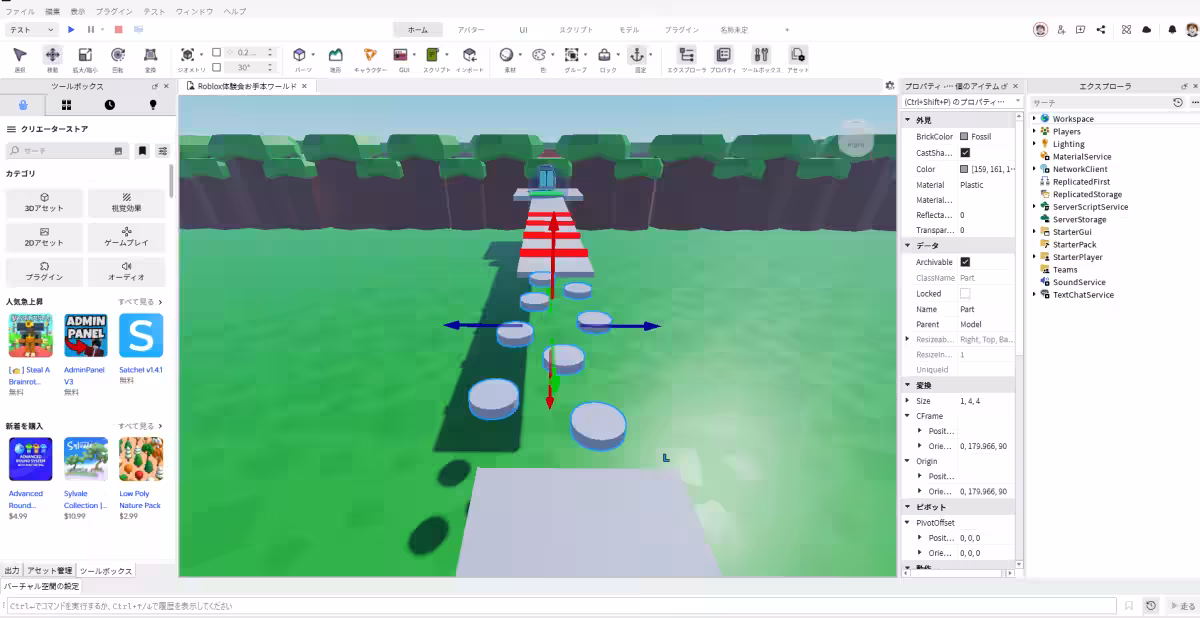Show the エクスプローラ panel via toolbar icon
Viewport: 1200px width, 618px height.
686,55
